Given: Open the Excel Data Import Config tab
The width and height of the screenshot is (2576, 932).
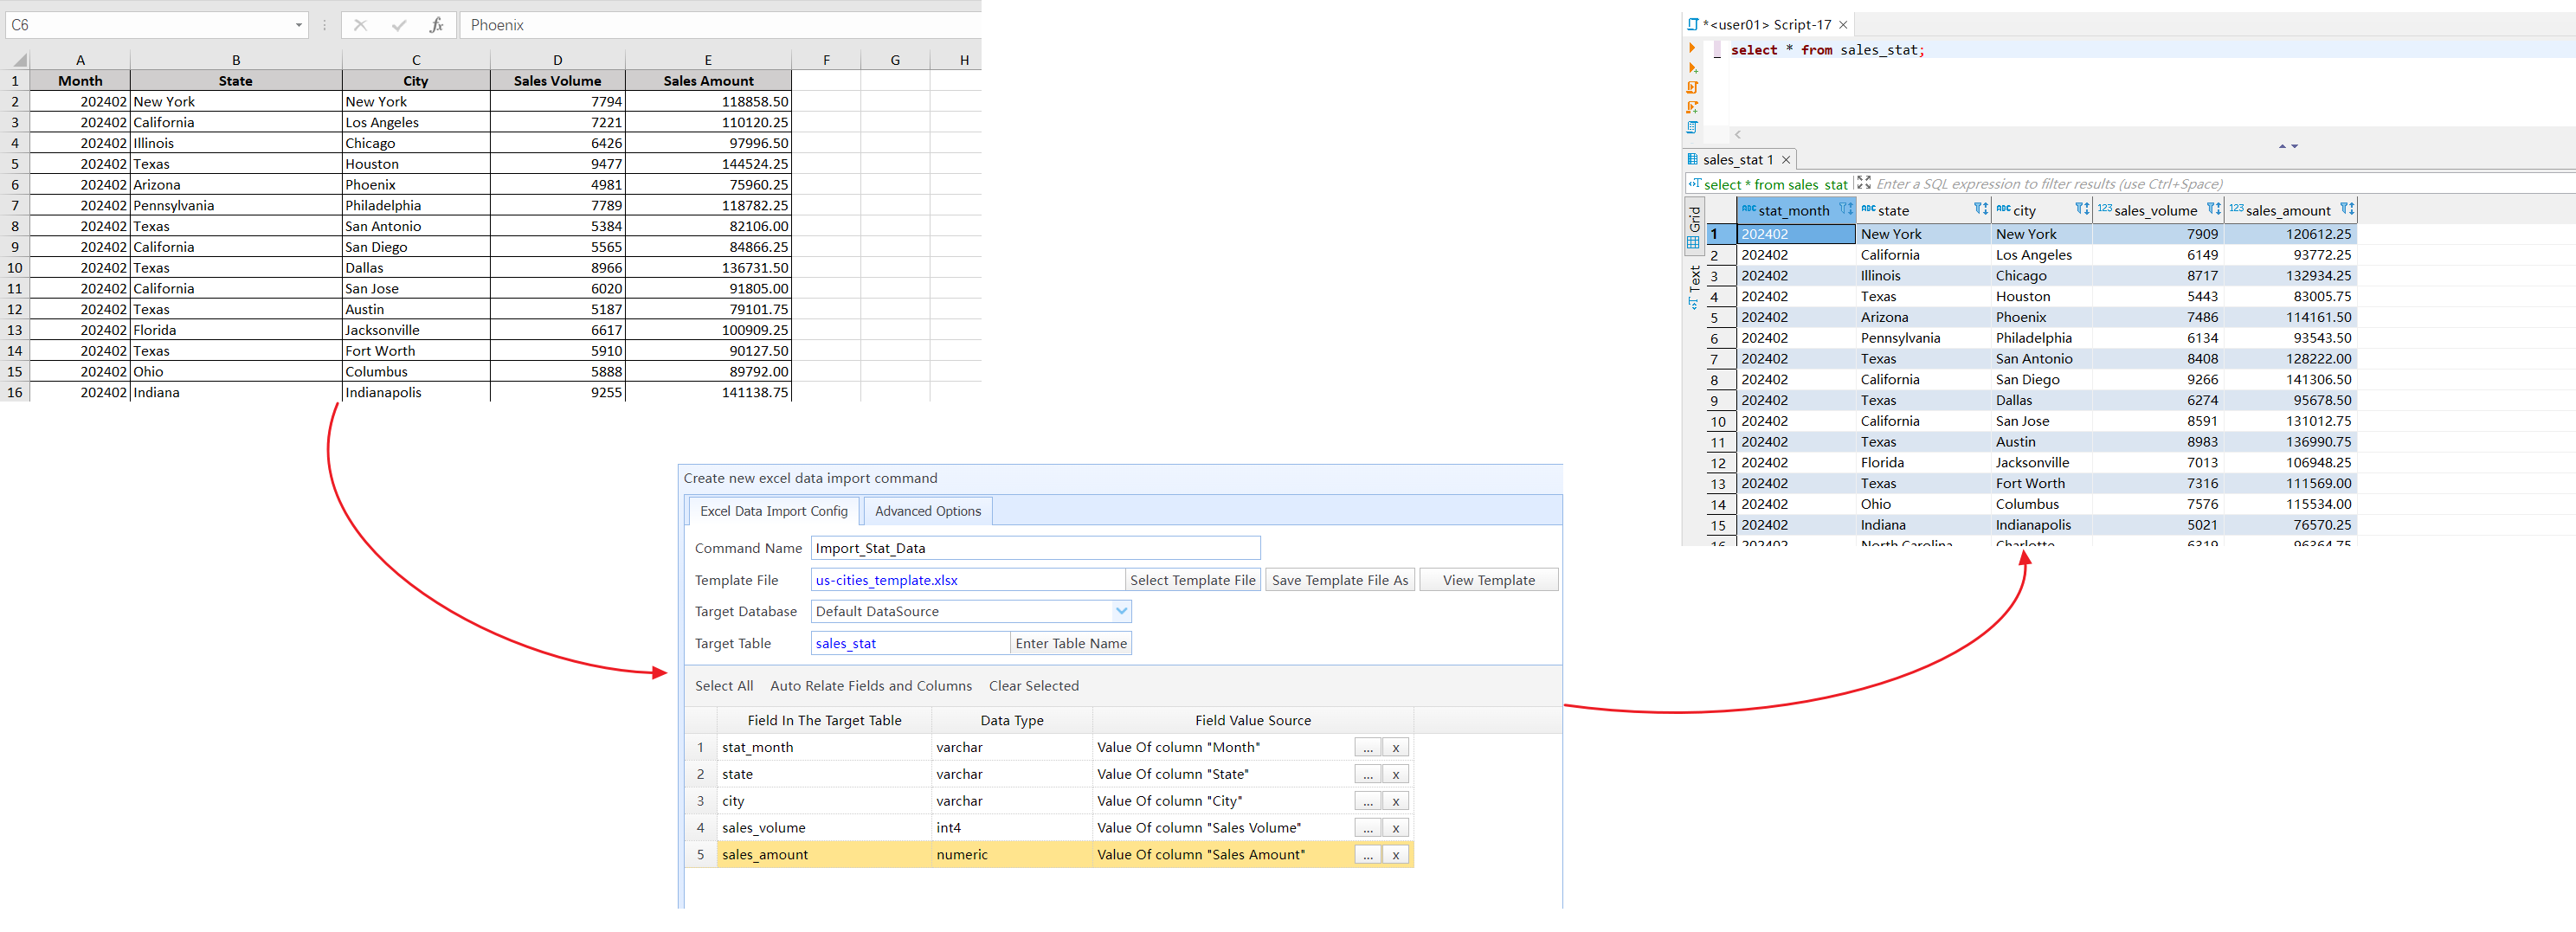Looking at the screenshot, I should coord(773,511).
